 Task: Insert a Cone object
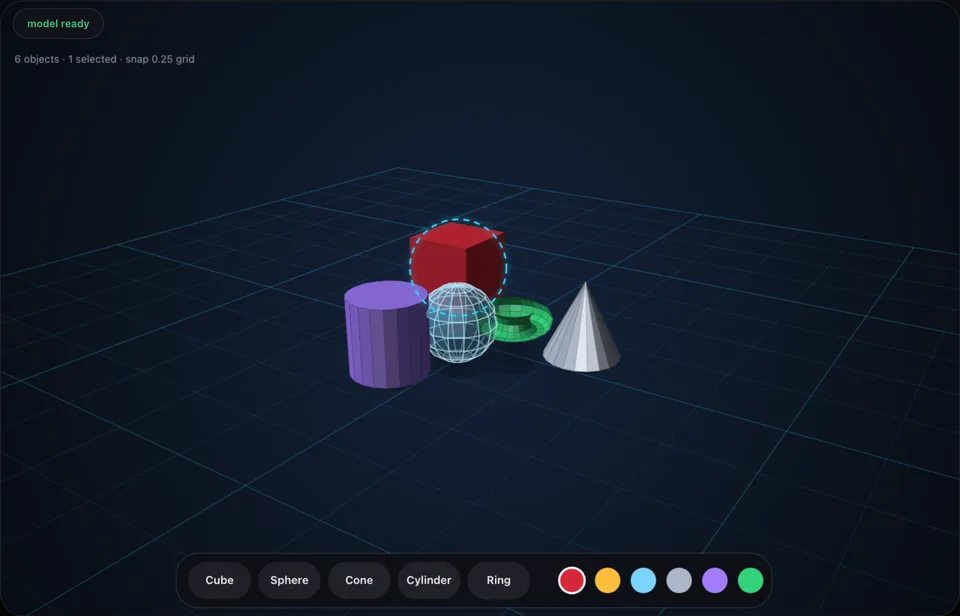pyautogui.click(x=359, y=580)
